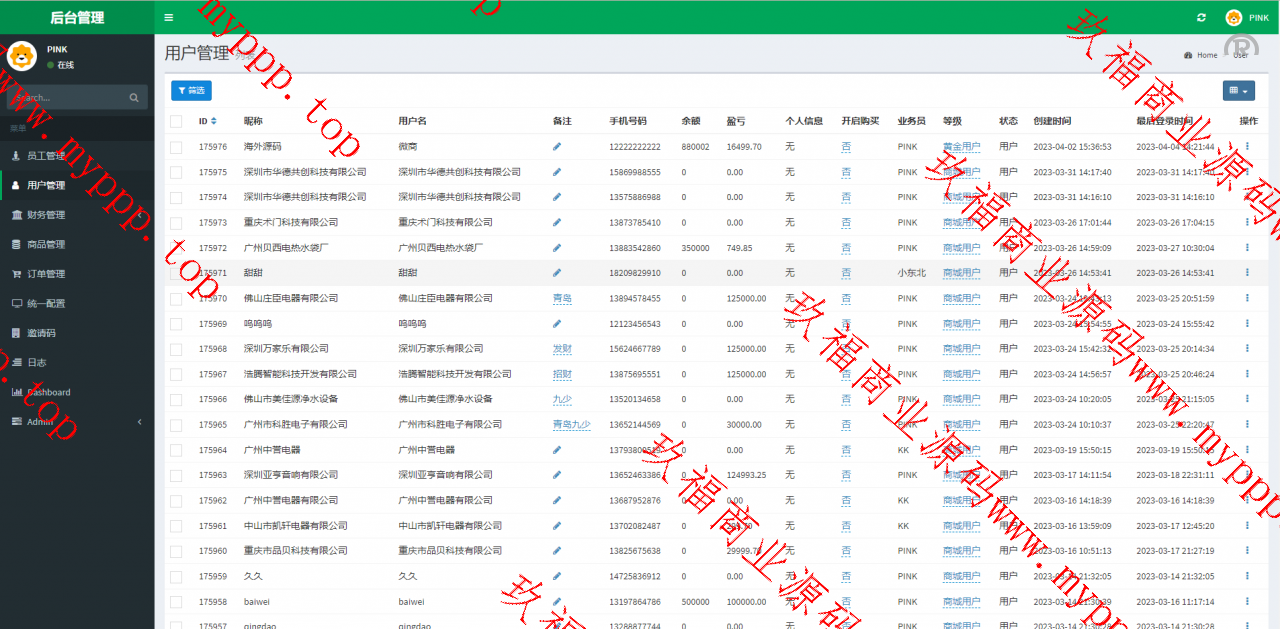Toggle the sidebar with the hamburger icon
Image resolution: width=1280 pixels, height=629 pixels.
(x=169, y=17)
